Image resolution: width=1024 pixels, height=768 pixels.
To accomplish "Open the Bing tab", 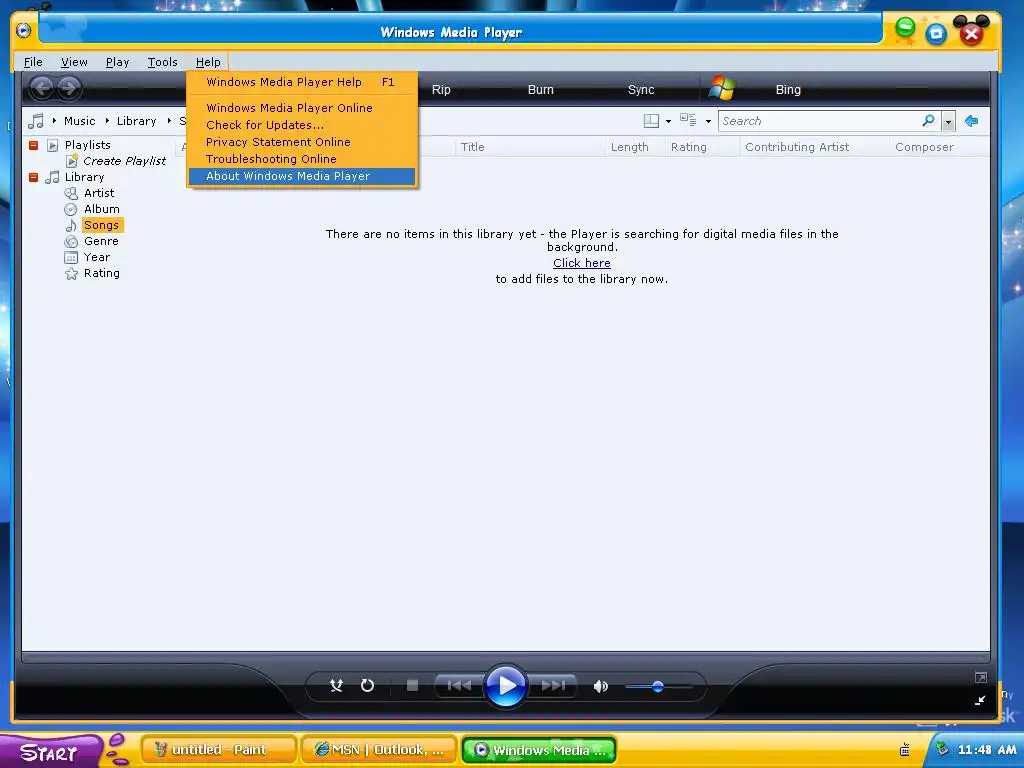I will coord(788,89).
